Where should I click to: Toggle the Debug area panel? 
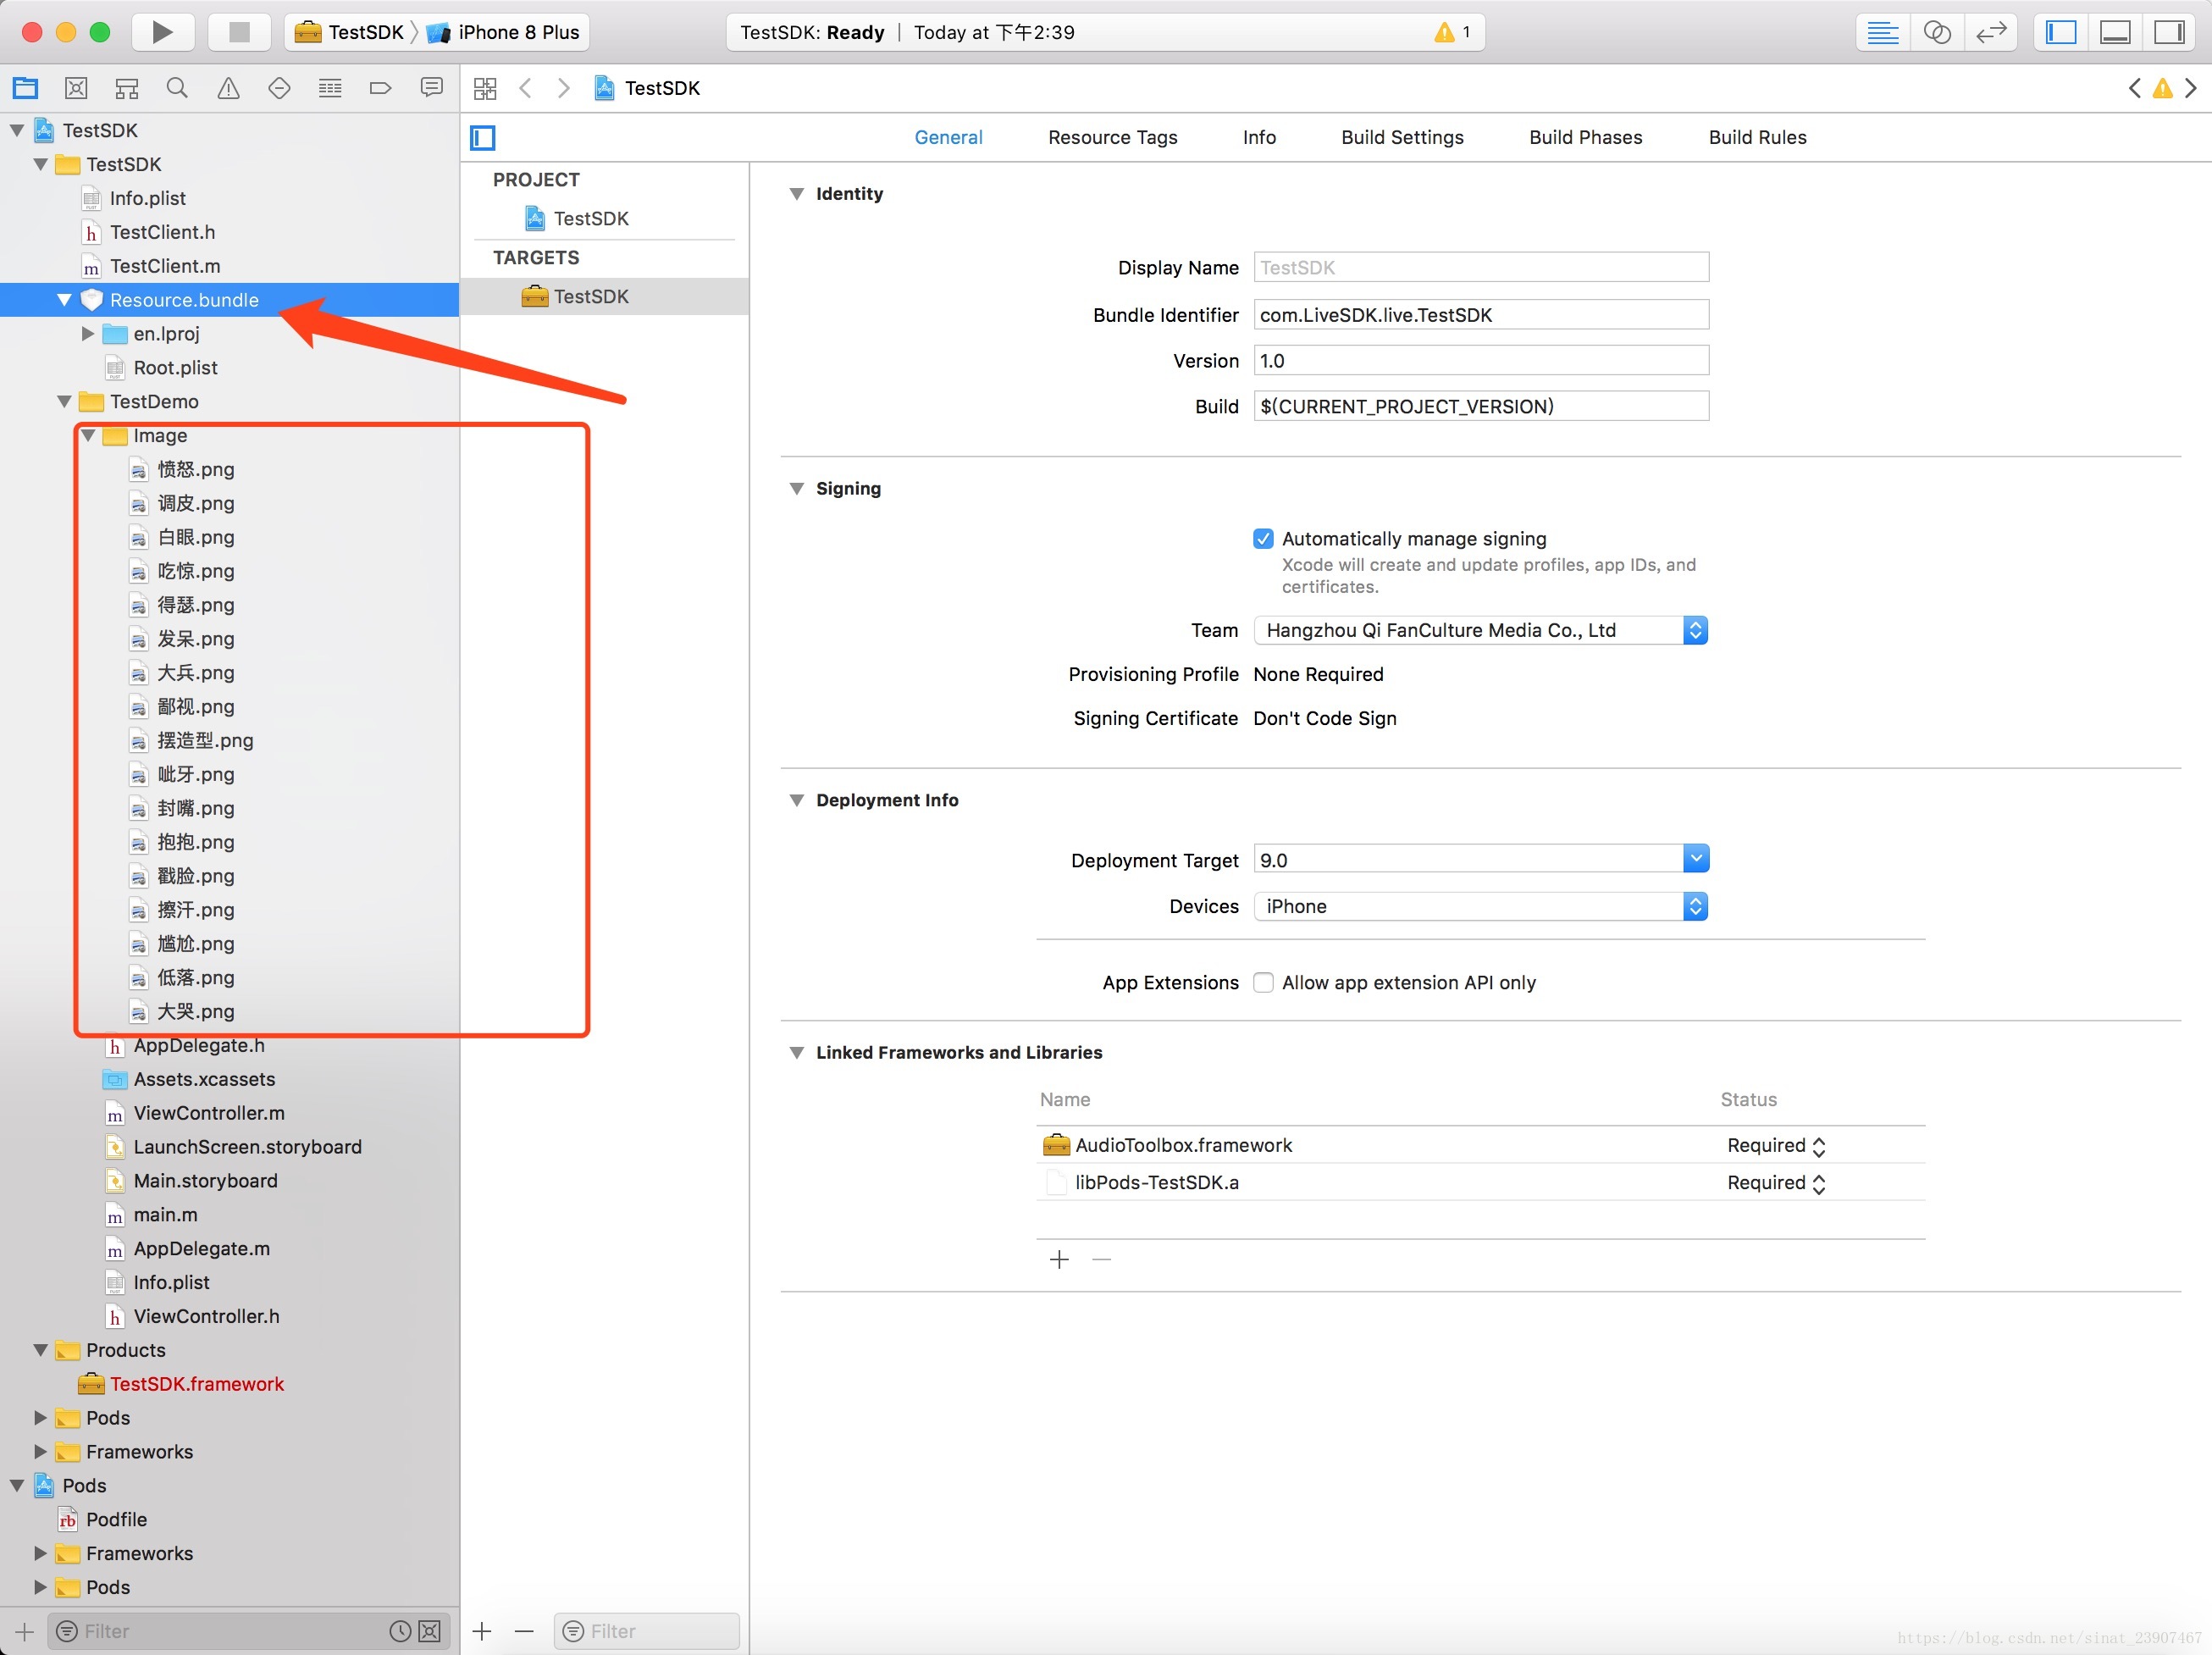pos(2115,32)
